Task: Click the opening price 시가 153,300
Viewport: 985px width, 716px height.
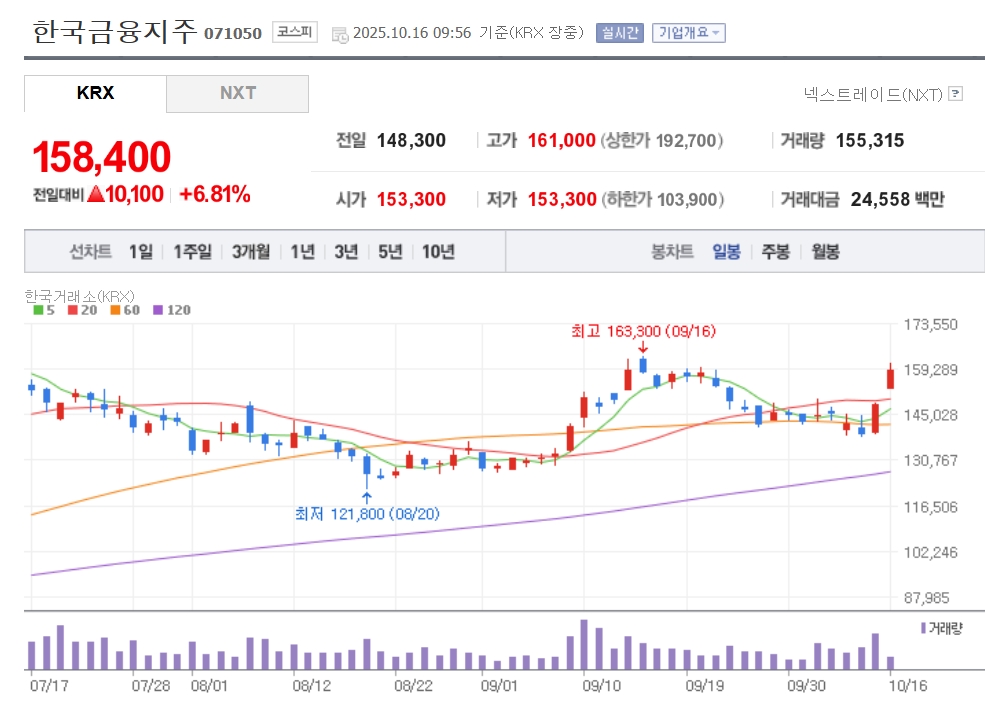Action: click(x=391, y=199)
